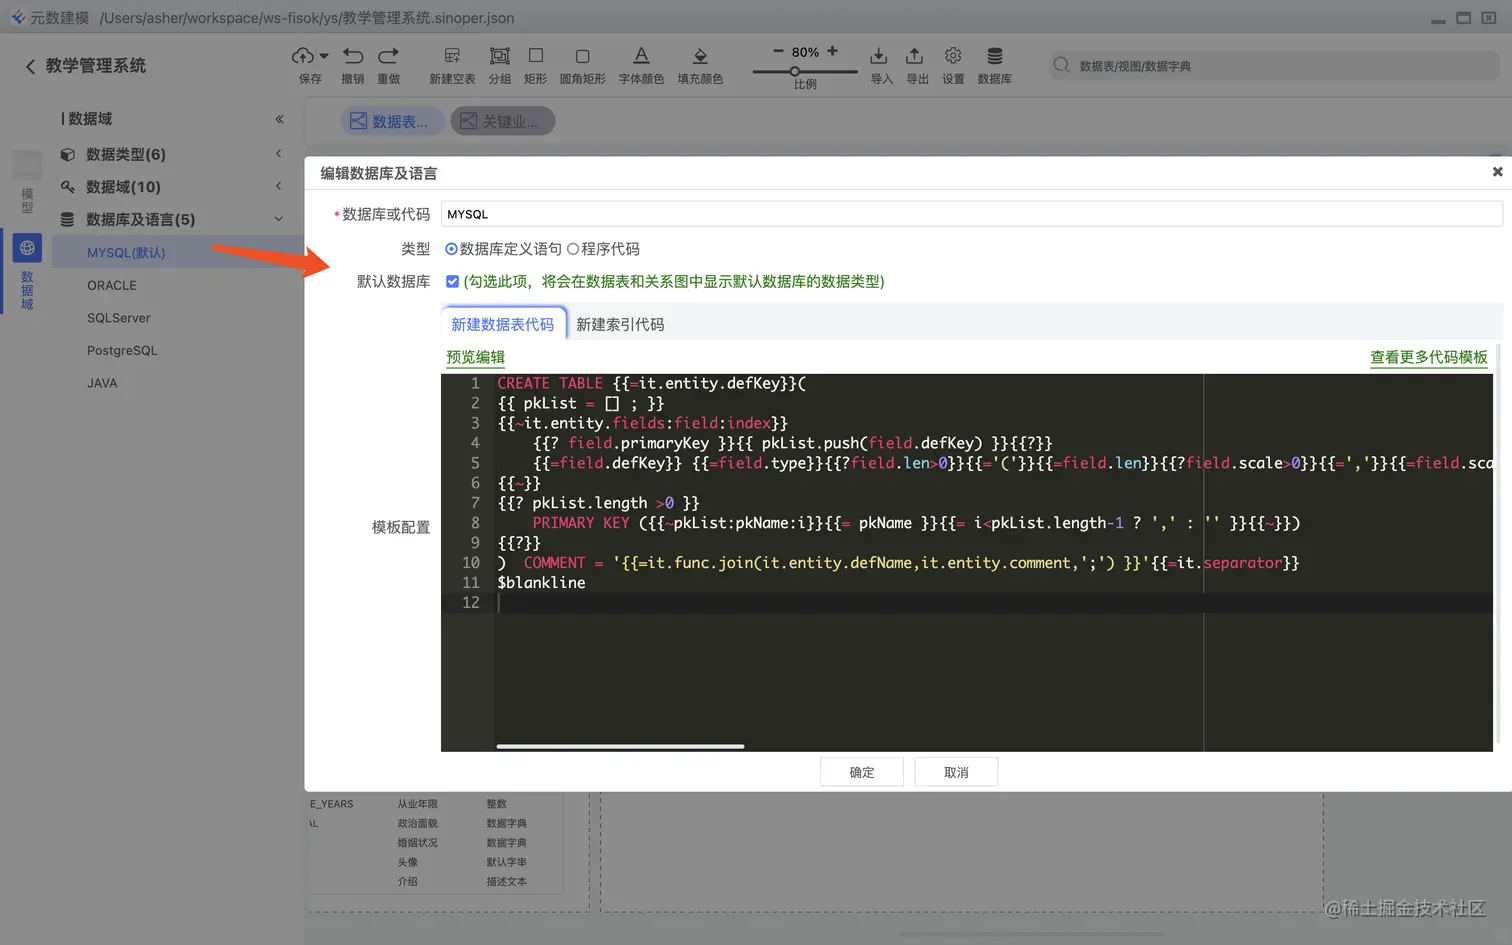
Task: Expand the 数据类型(6) section chevron
Action: tap(279, 154)
